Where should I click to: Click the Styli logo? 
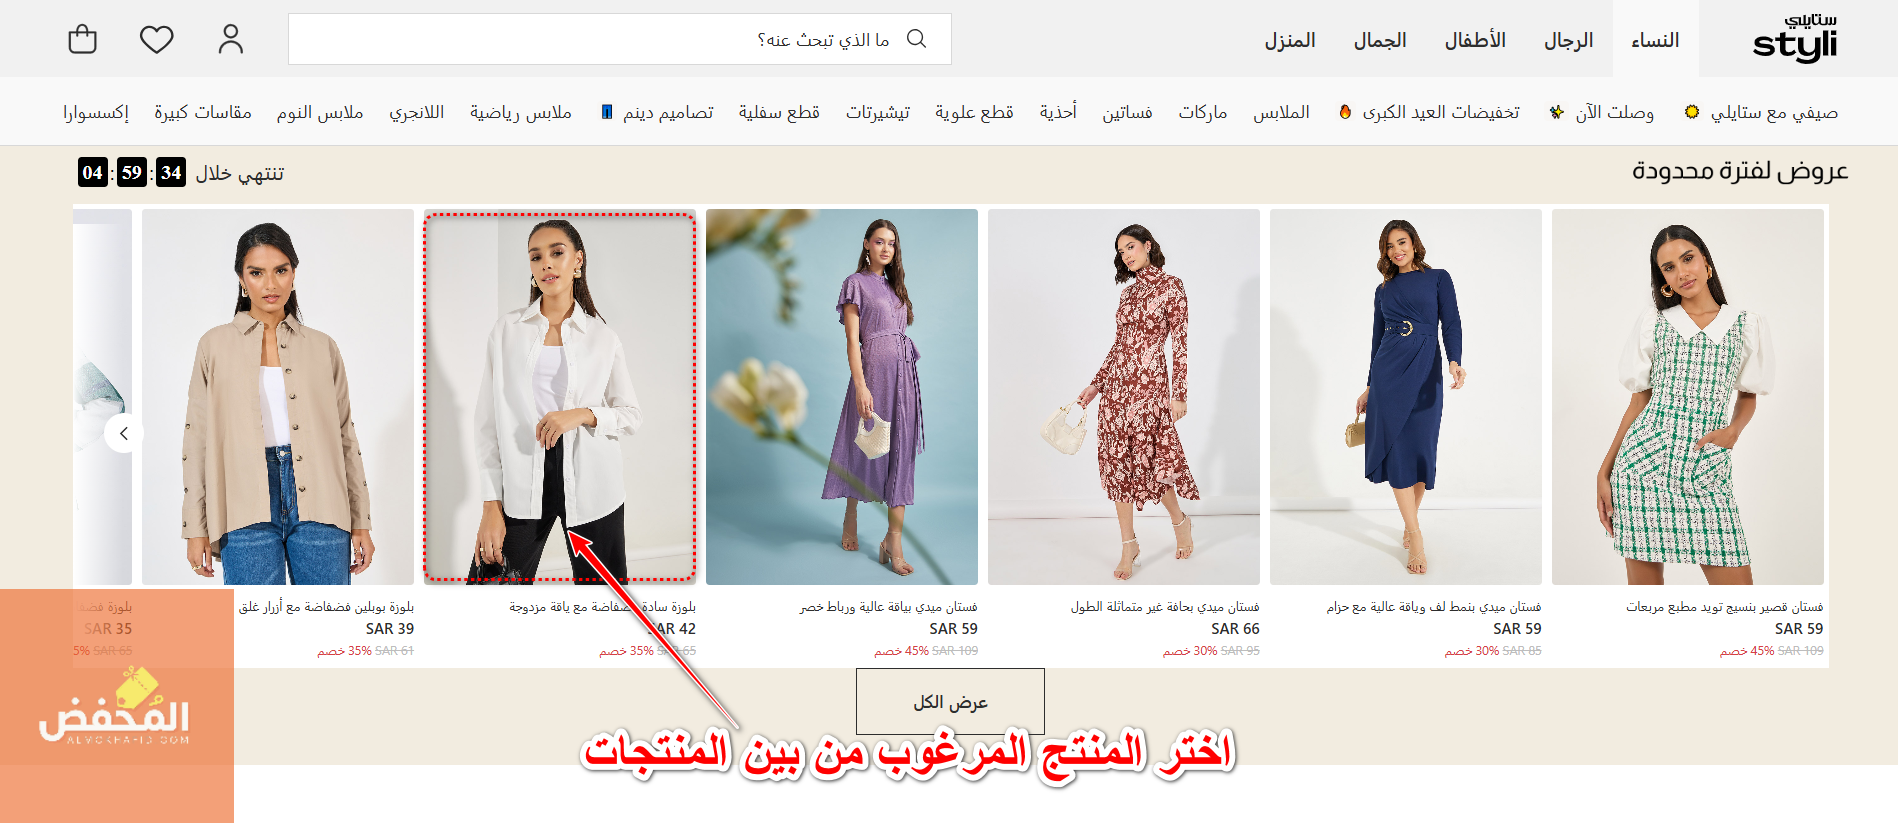coord(1795,39)
